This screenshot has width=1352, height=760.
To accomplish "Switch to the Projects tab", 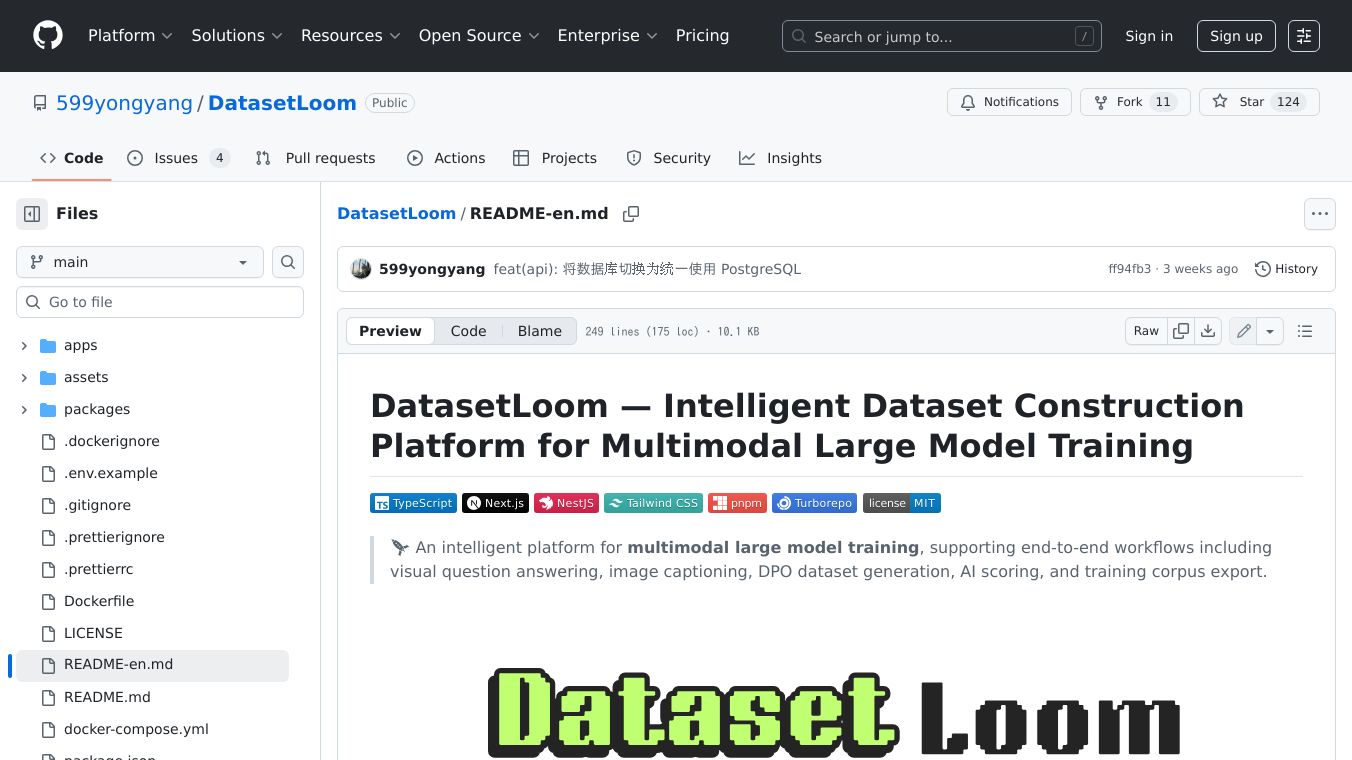I will pos(555,158).
